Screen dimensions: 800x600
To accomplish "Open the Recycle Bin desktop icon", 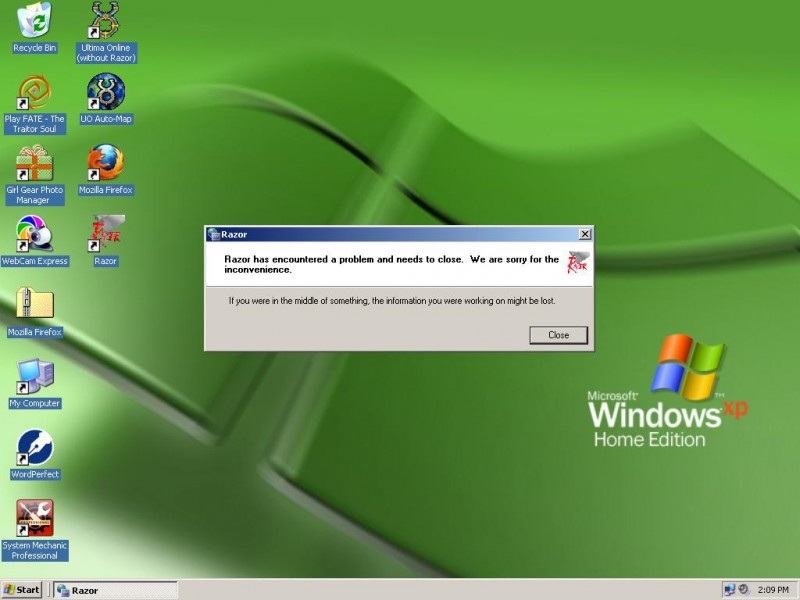I will (x=35, y=21).
